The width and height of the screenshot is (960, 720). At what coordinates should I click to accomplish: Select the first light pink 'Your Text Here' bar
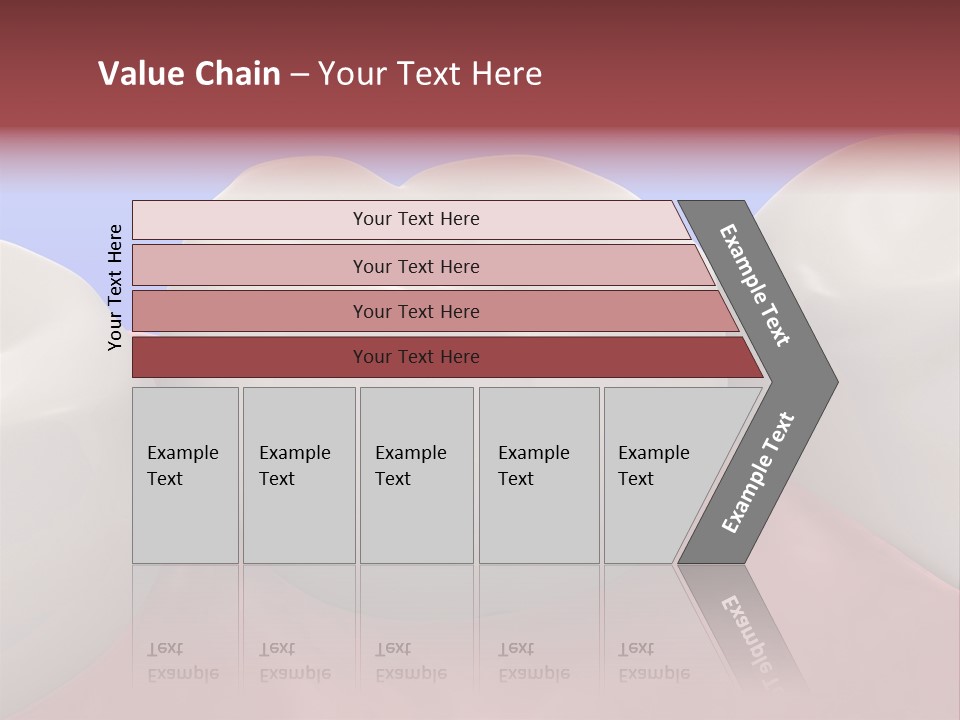click(x=416, y=219)
